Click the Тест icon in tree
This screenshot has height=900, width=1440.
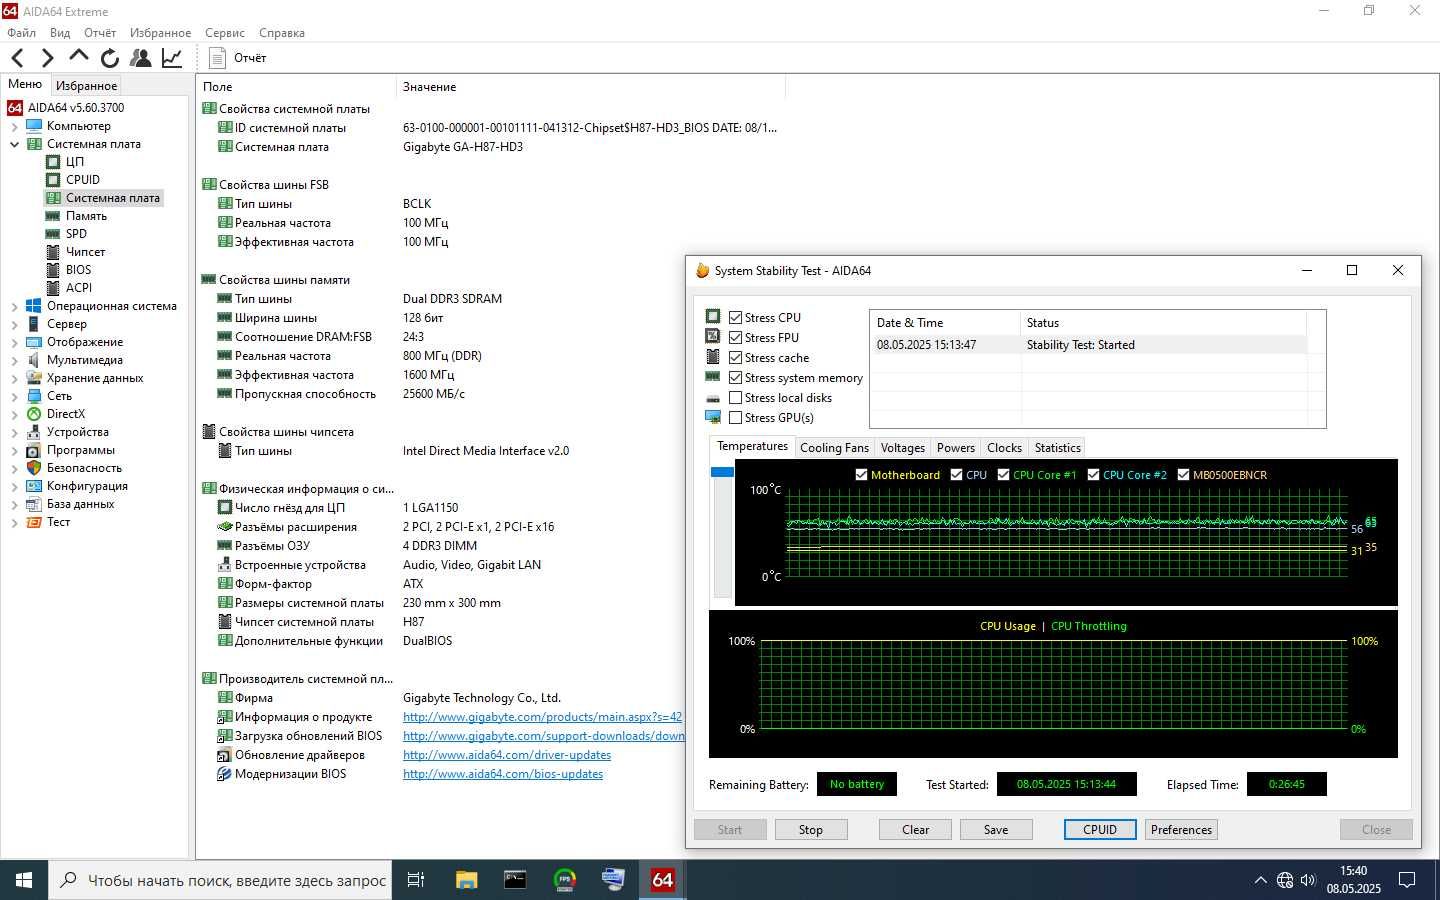click(x=34, y=522)
